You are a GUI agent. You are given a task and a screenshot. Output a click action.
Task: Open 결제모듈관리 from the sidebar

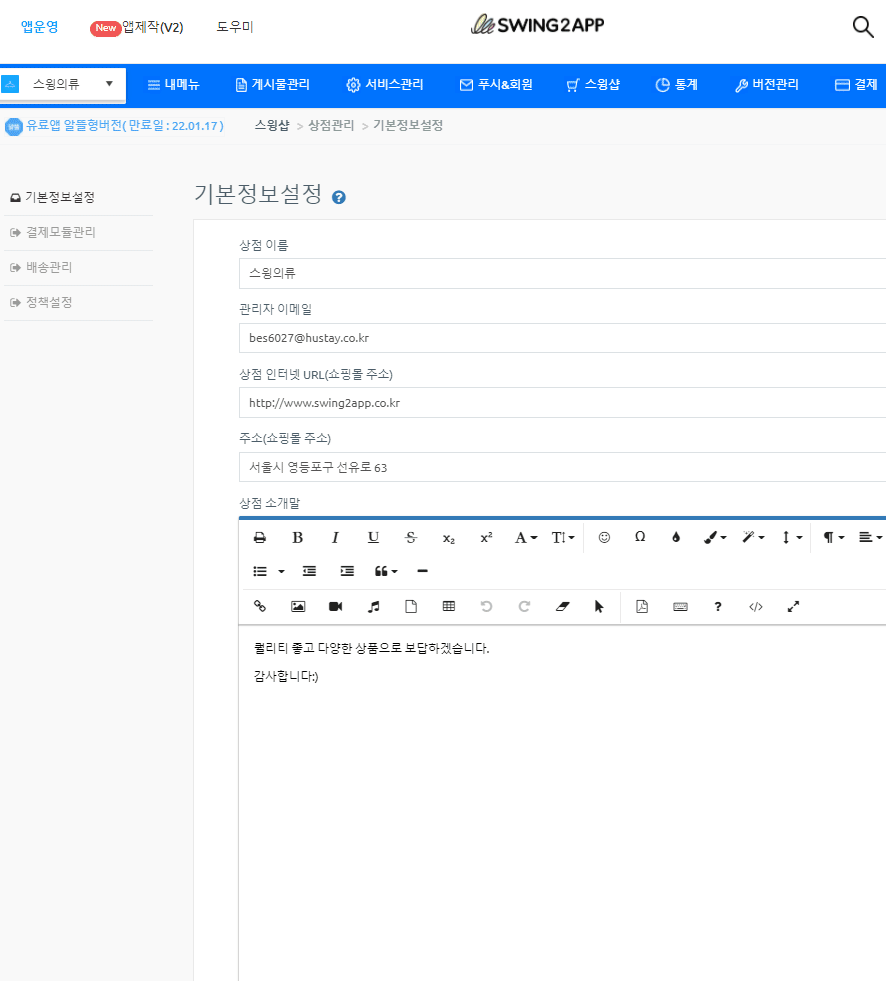tap(60, 233)
